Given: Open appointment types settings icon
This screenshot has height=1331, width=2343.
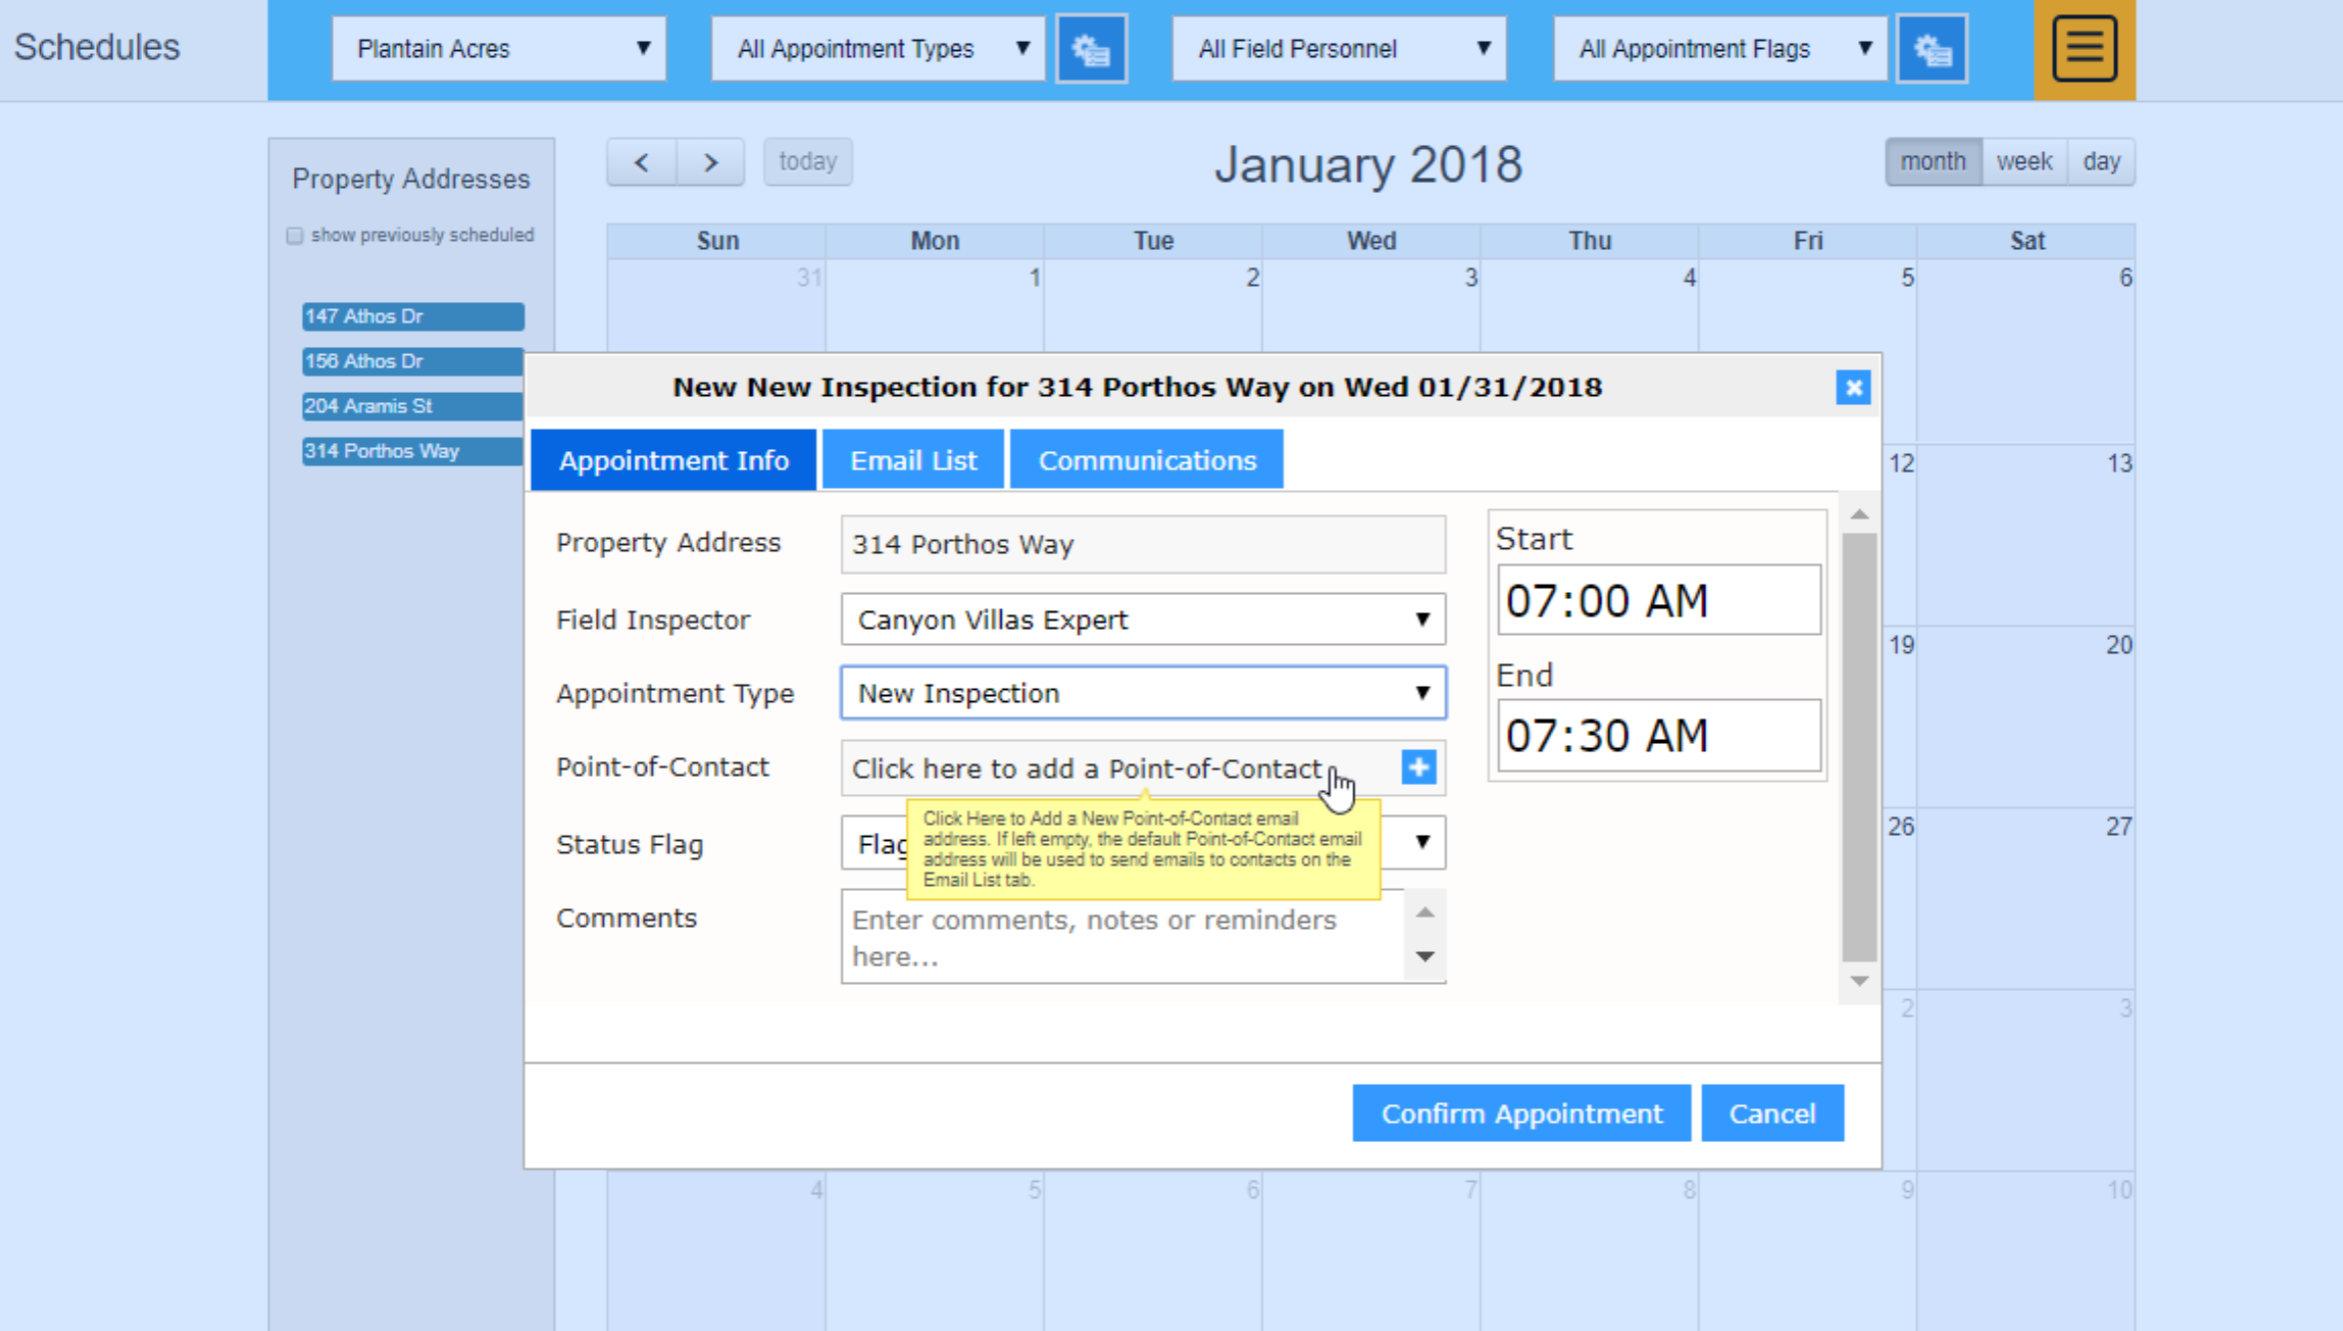Looking at the screenshot, I should coord(1091,48).
